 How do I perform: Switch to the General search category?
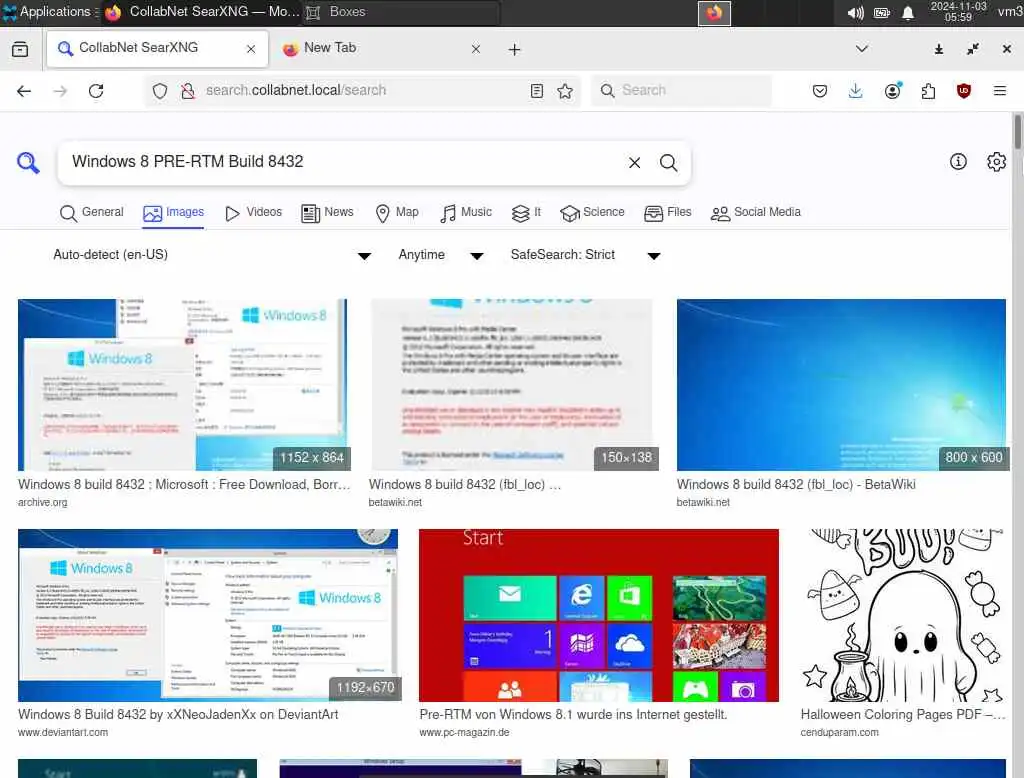pos(91,212)
